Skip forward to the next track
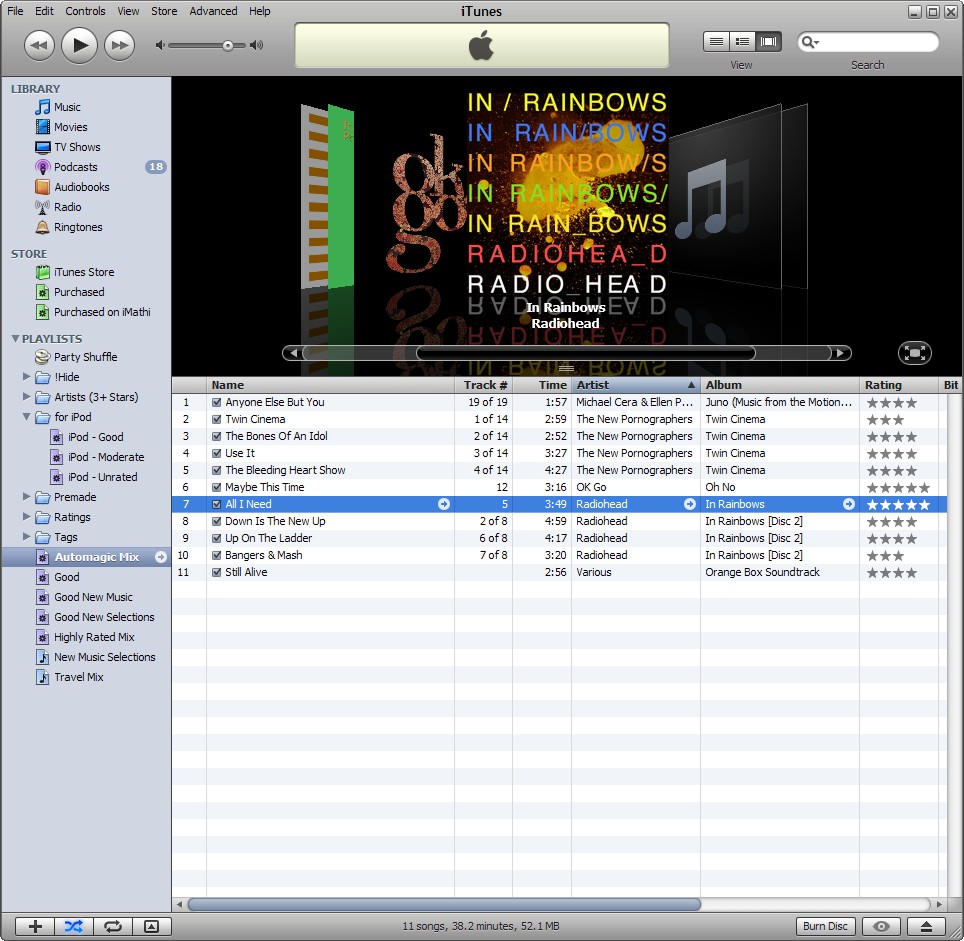 [x=120, y=45]
